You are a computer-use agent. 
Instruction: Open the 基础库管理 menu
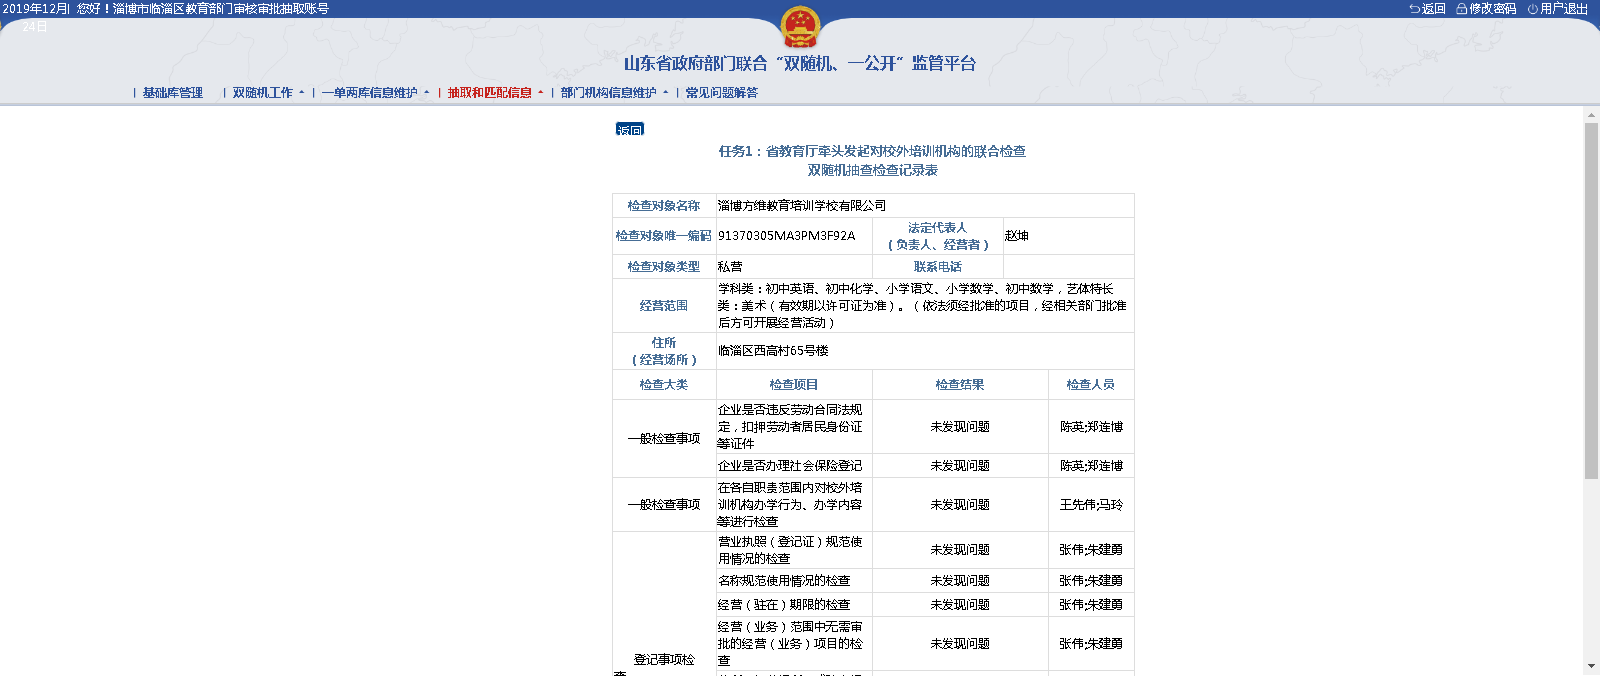pos(172,93)
